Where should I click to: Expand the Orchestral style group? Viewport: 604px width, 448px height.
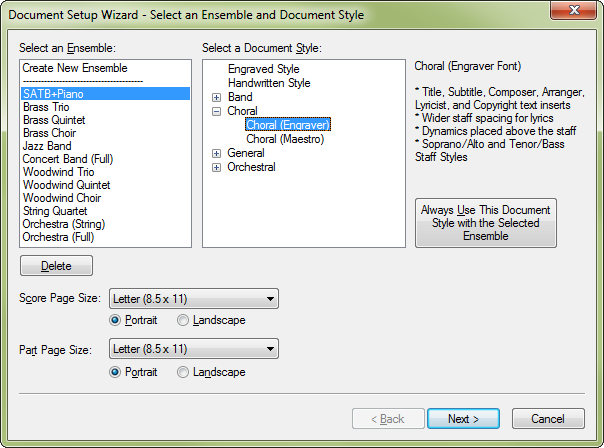pyautogui.click(x=216, y=168)
